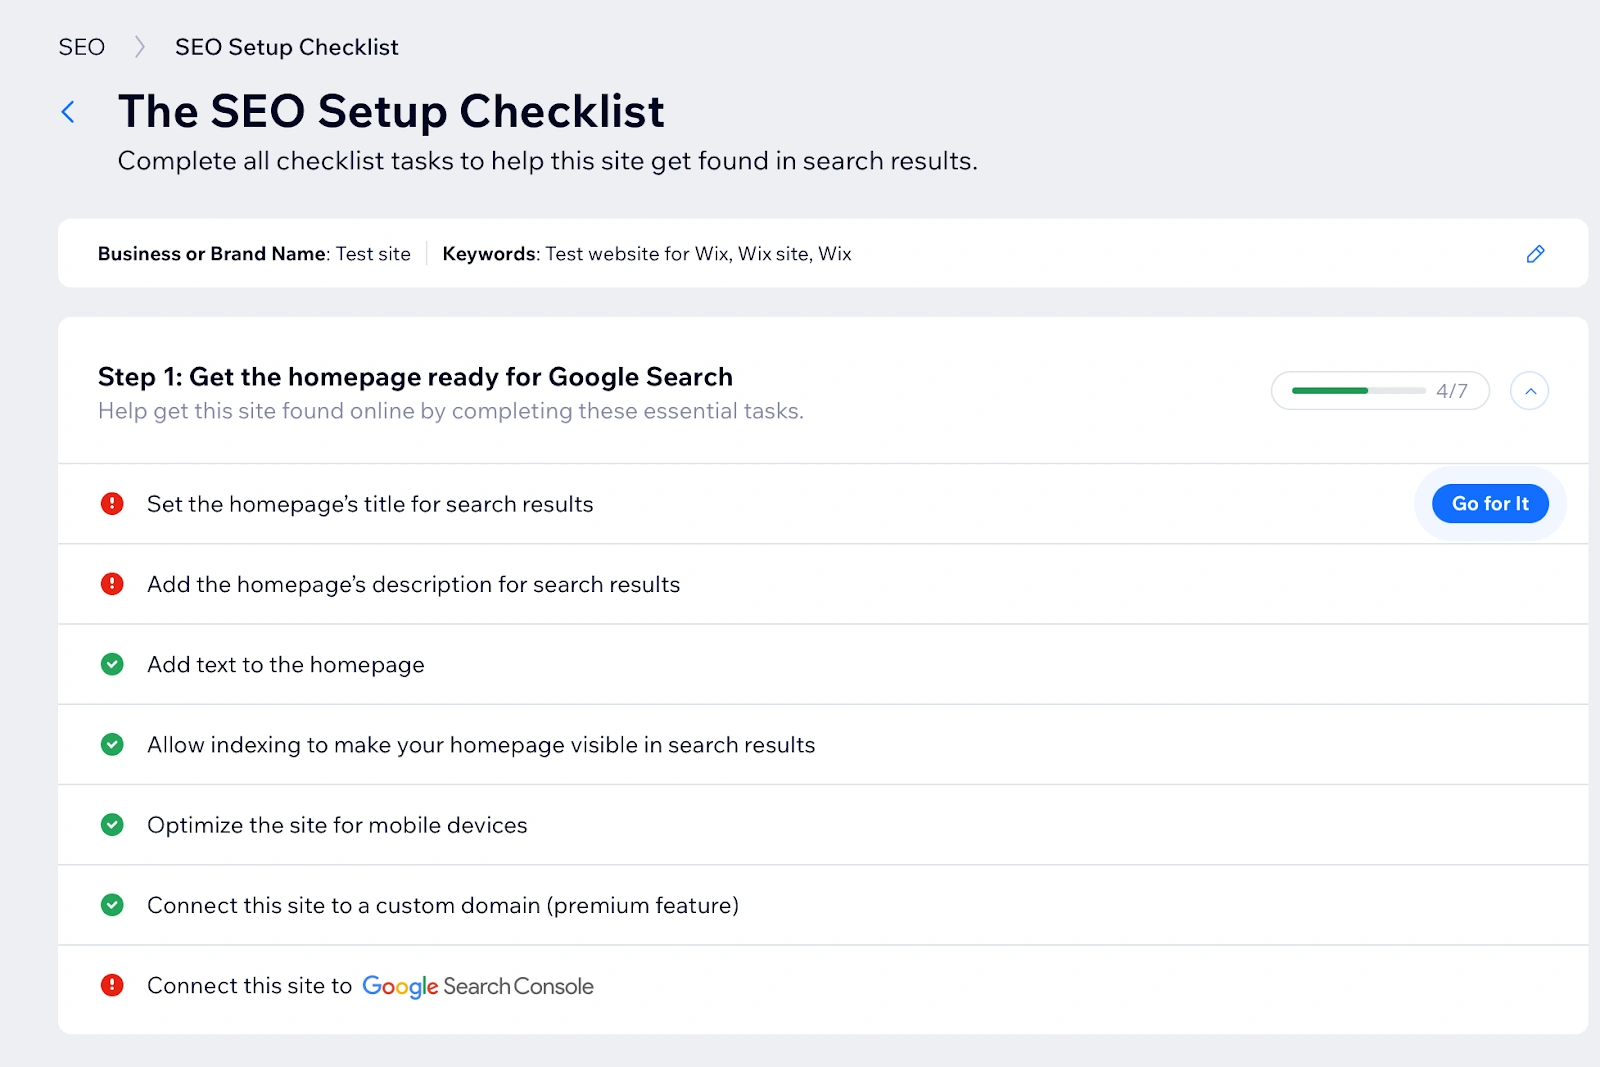Click green check icon for custom domain task
1600x1067 pixels.
click(112, 905)
